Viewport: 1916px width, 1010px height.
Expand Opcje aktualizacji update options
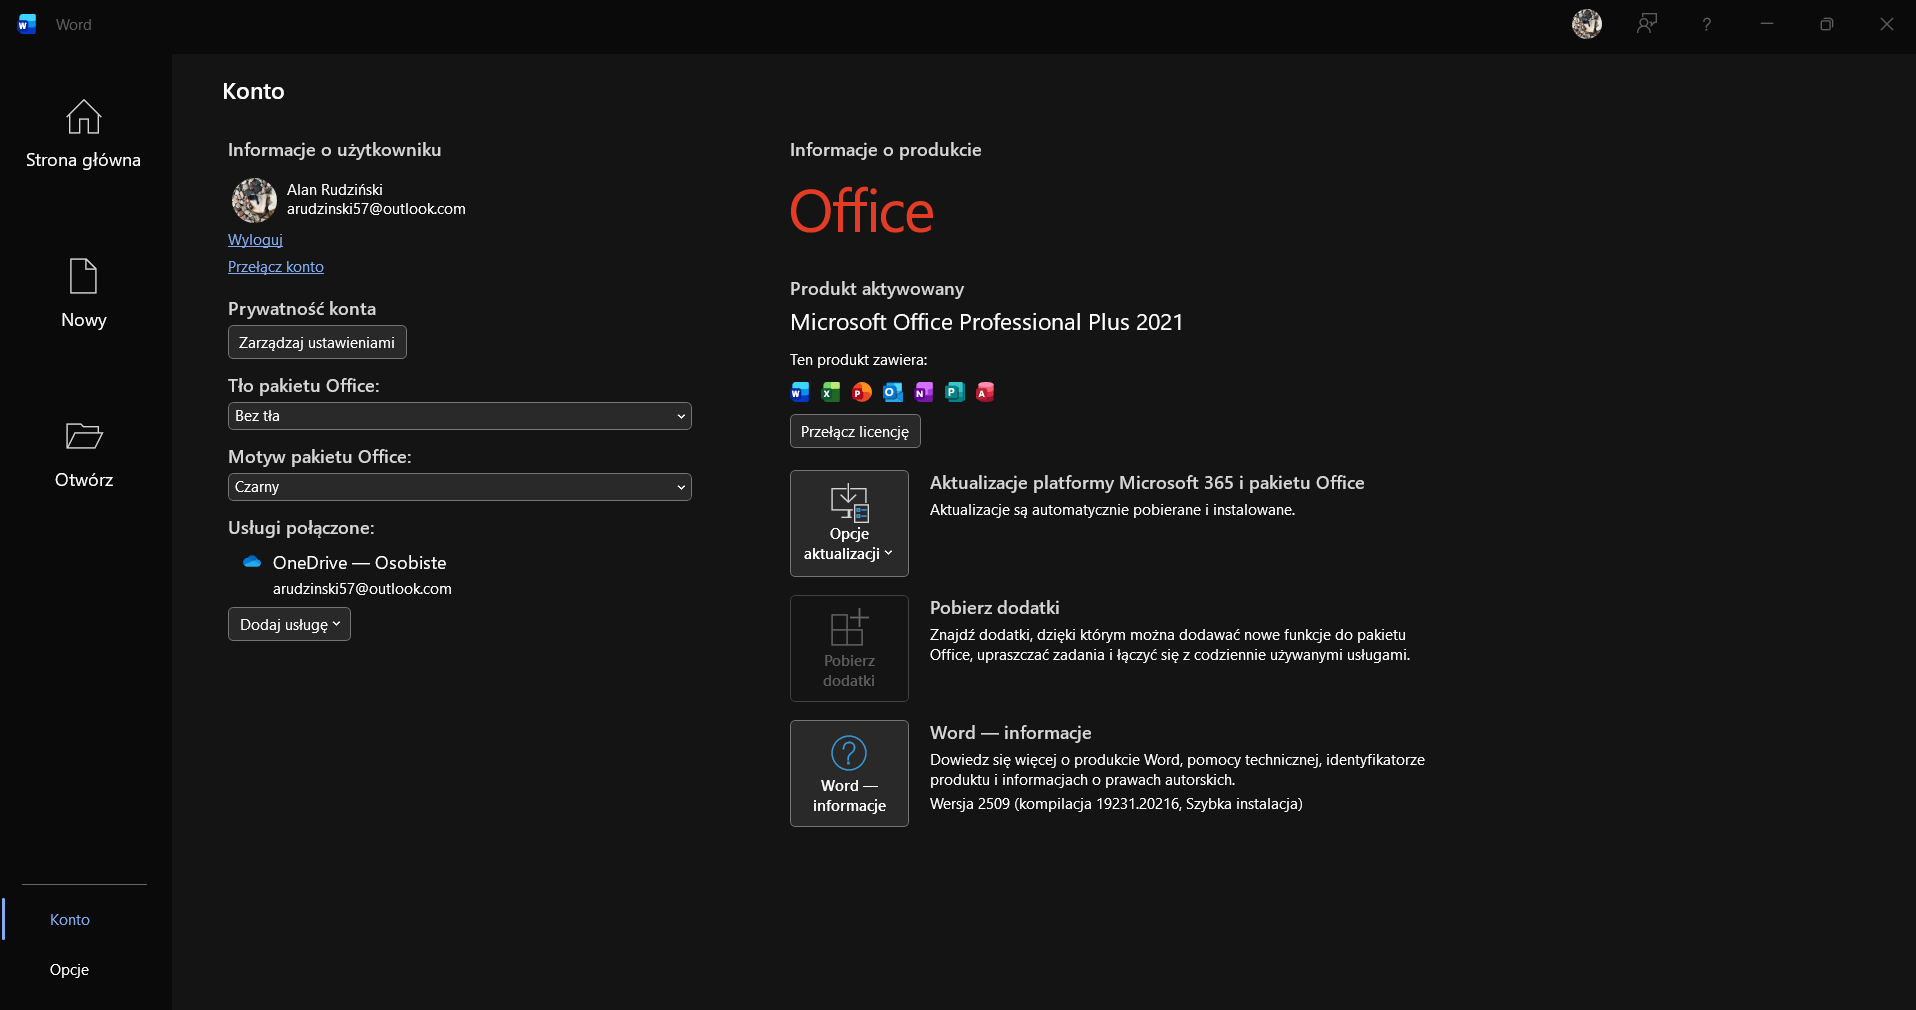[849, 523]
